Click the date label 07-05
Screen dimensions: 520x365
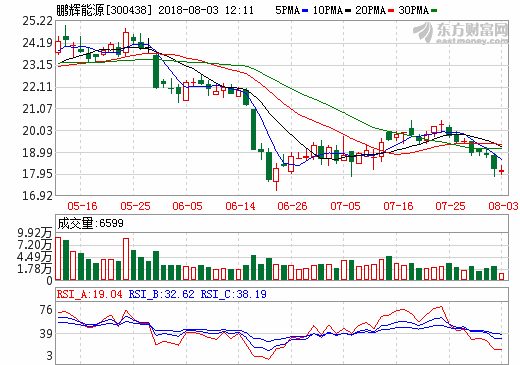point(345,206)
